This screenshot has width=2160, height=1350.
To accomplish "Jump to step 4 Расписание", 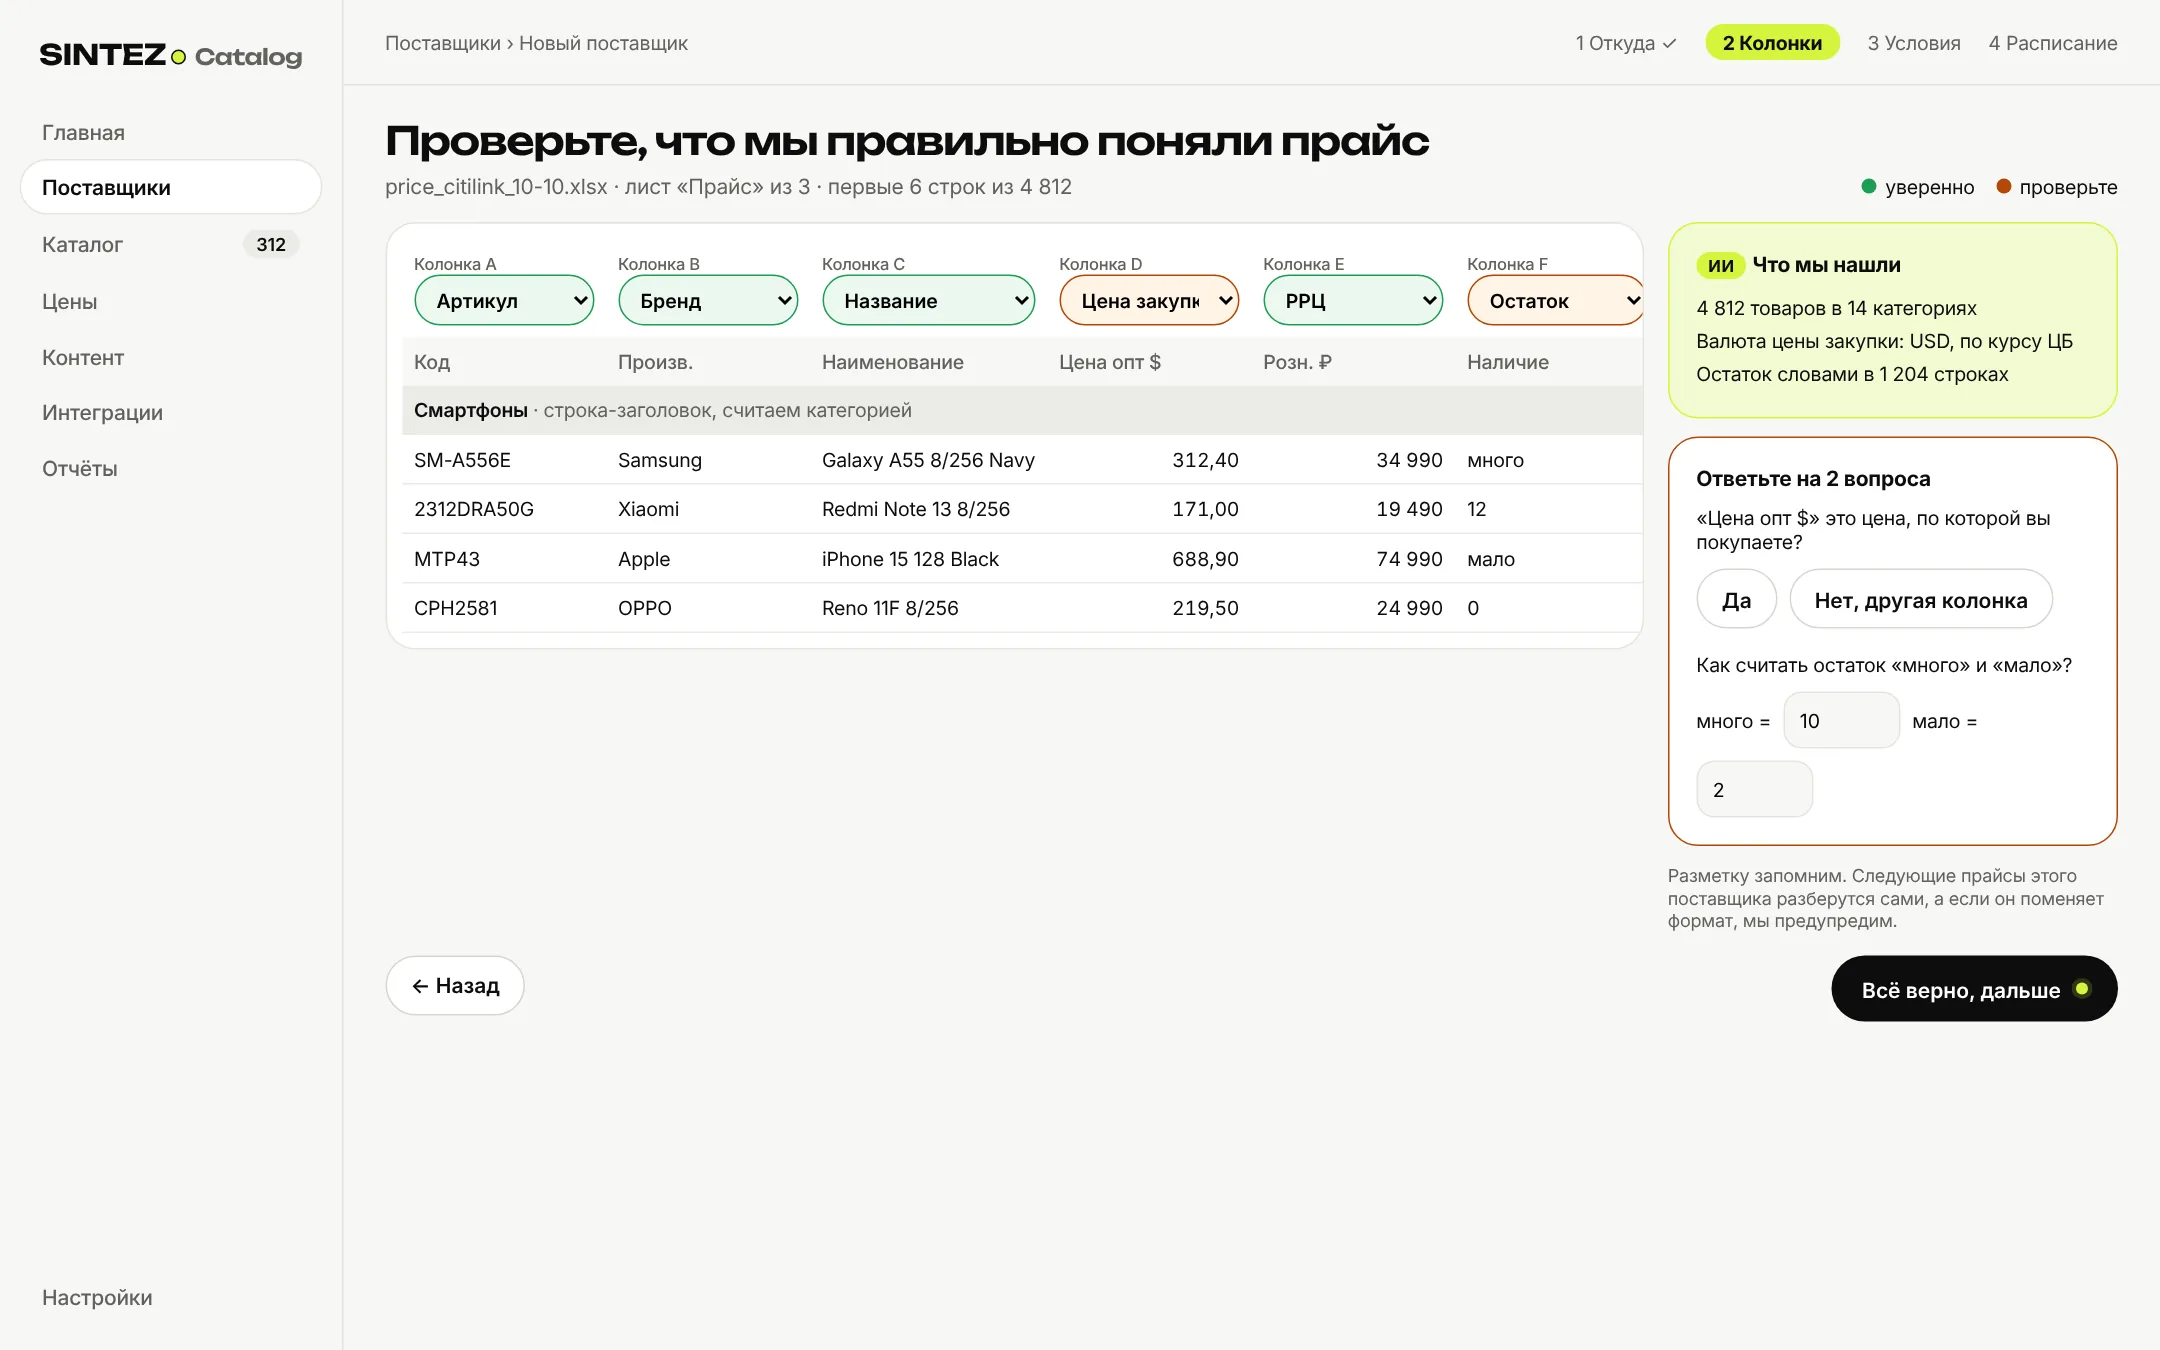I will pos(2053,43).
